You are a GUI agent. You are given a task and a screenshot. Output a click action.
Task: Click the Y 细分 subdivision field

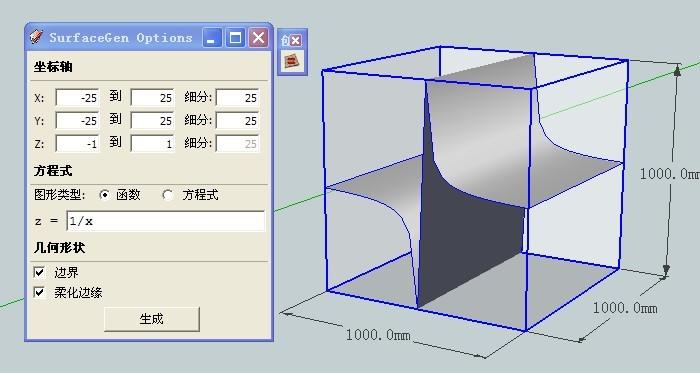click(x=238, y=120)
